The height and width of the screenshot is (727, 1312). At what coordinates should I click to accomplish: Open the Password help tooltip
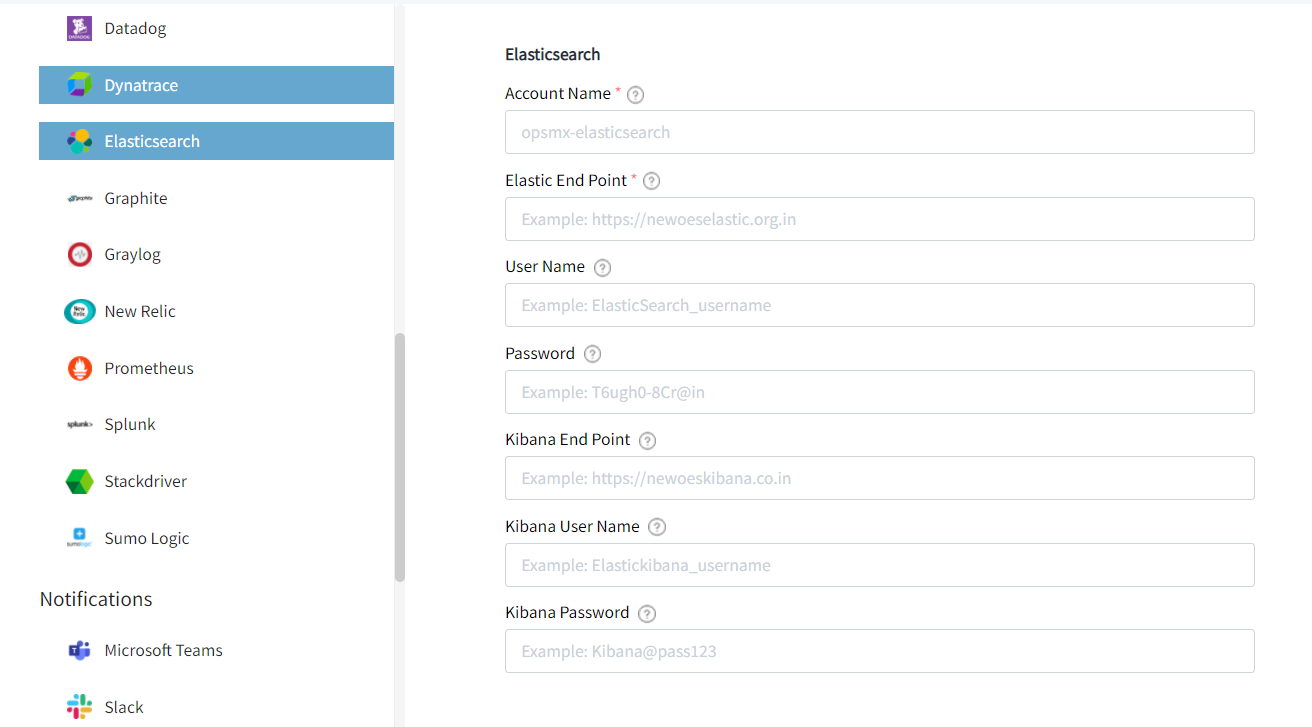pos(592,354)
